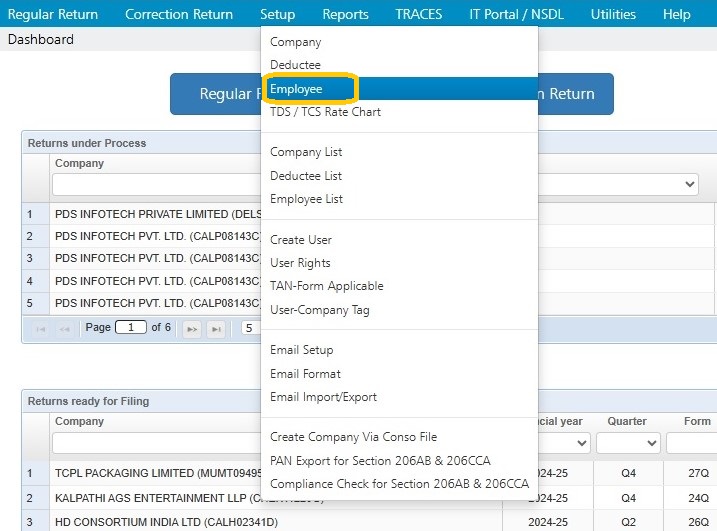Expand the Quarter filter dropdown
This screenshot has height=531, width=717.
[x=628, y=443]
